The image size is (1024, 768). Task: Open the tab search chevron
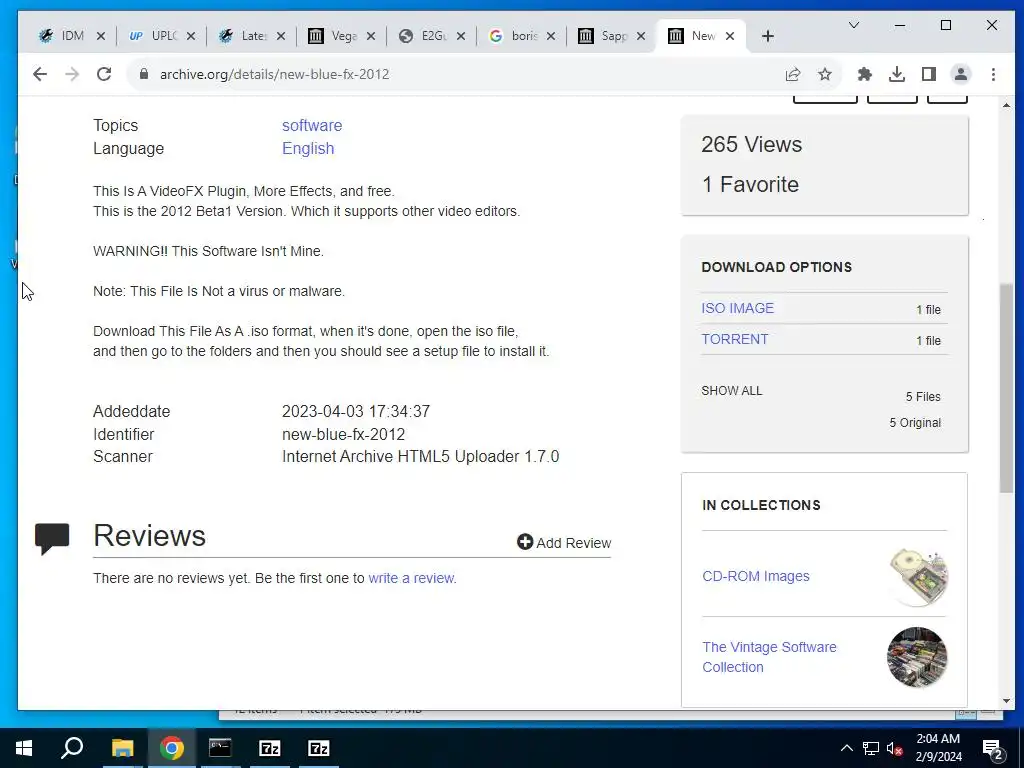pyautogui.click(x=854, y=25)
